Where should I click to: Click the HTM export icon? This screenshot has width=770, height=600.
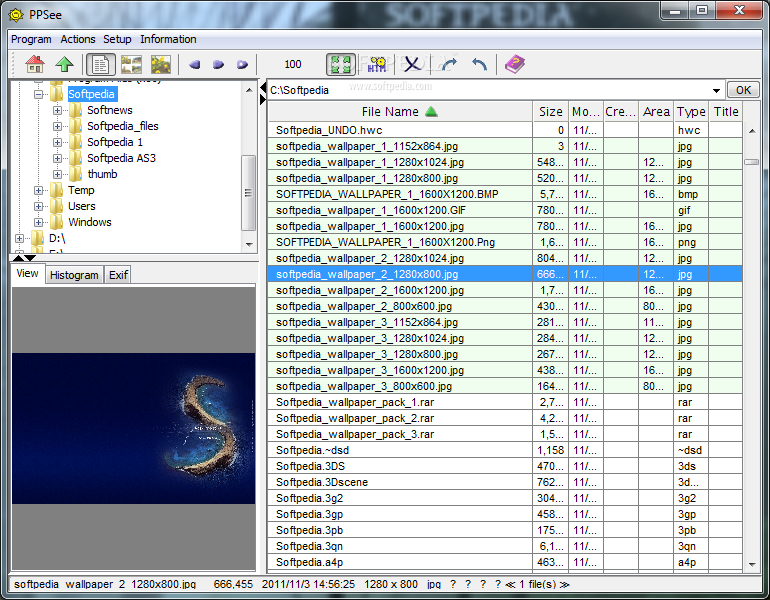pyautogui.click(x=377, y=64)
